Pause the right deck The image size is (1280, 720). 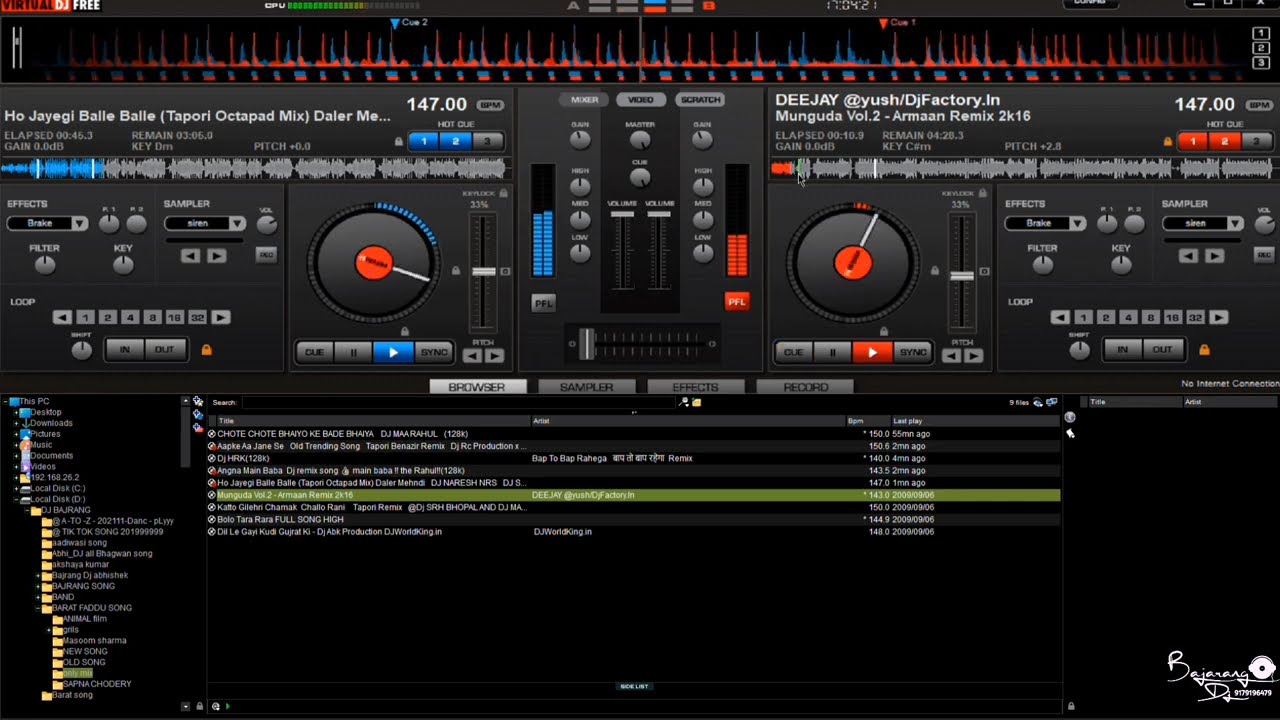tap(833, 352)
